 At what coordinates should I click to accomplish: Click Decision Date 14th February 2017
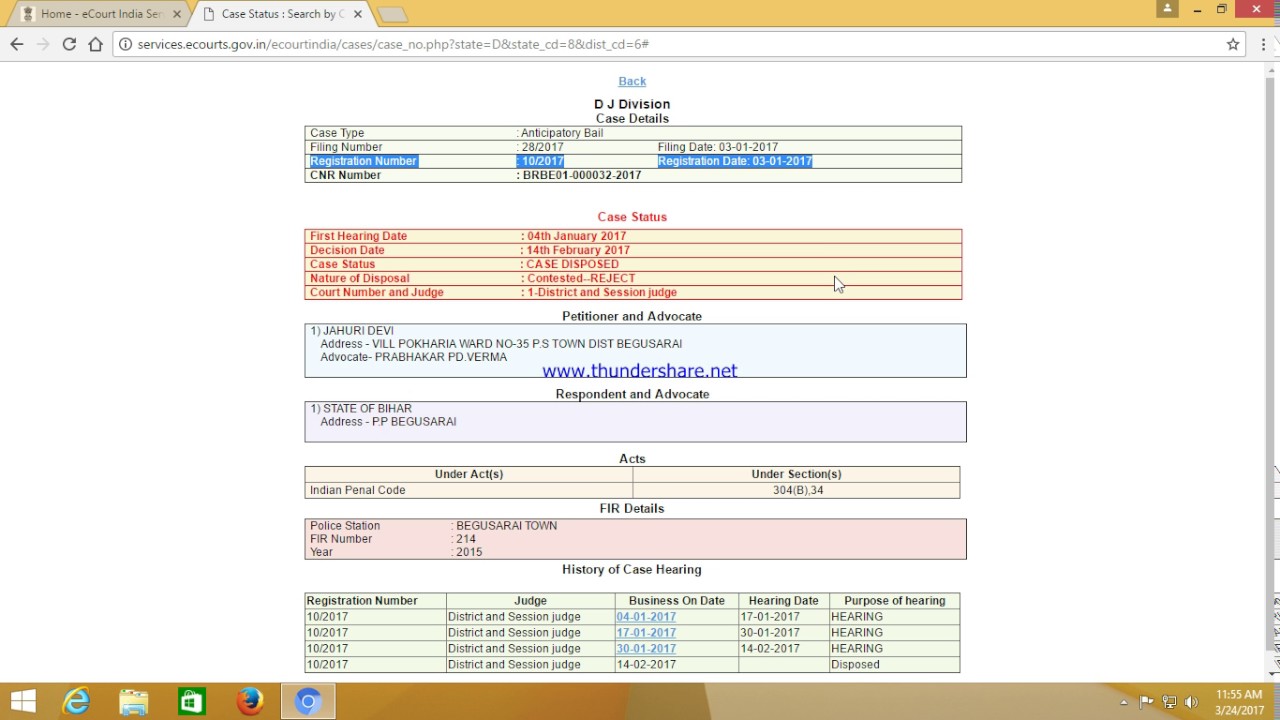[x=578, y=250]
